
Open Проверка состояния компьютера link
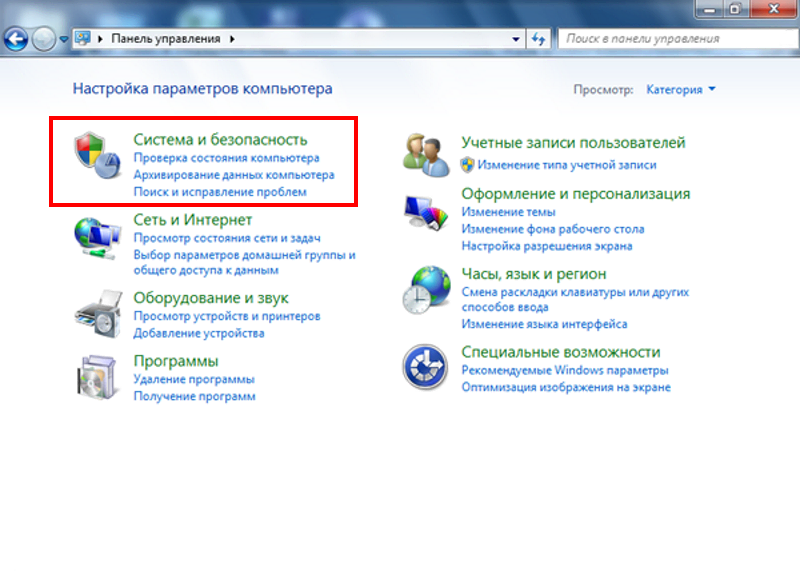(226, 158)
